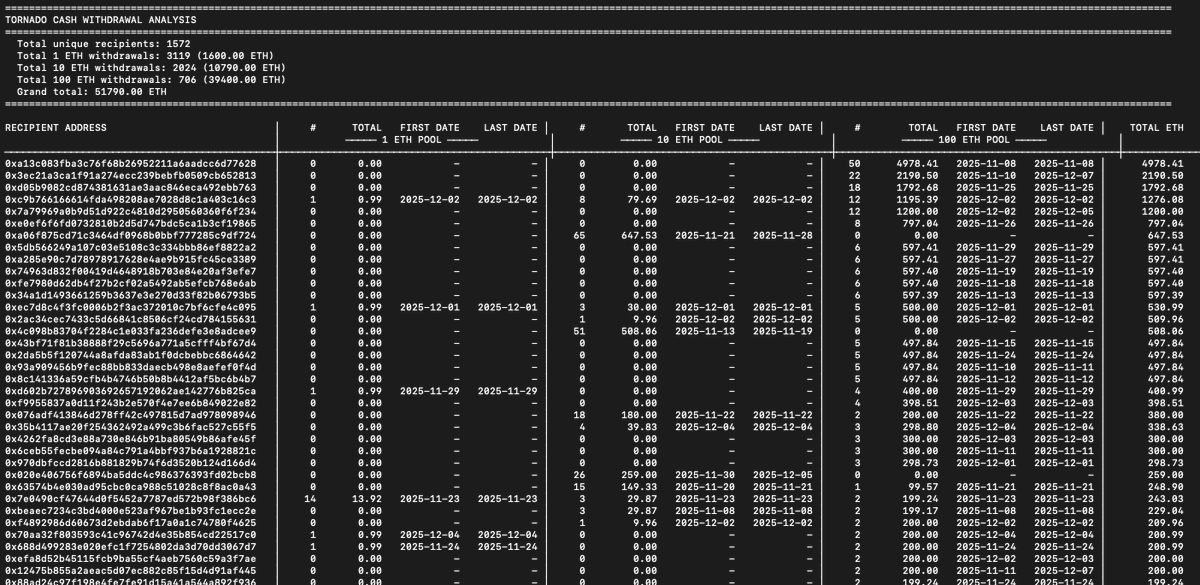Click address starting with 0x63574b4e030ad95c
This screenshot has width=1200, height=585.
[x=131, y=488]
